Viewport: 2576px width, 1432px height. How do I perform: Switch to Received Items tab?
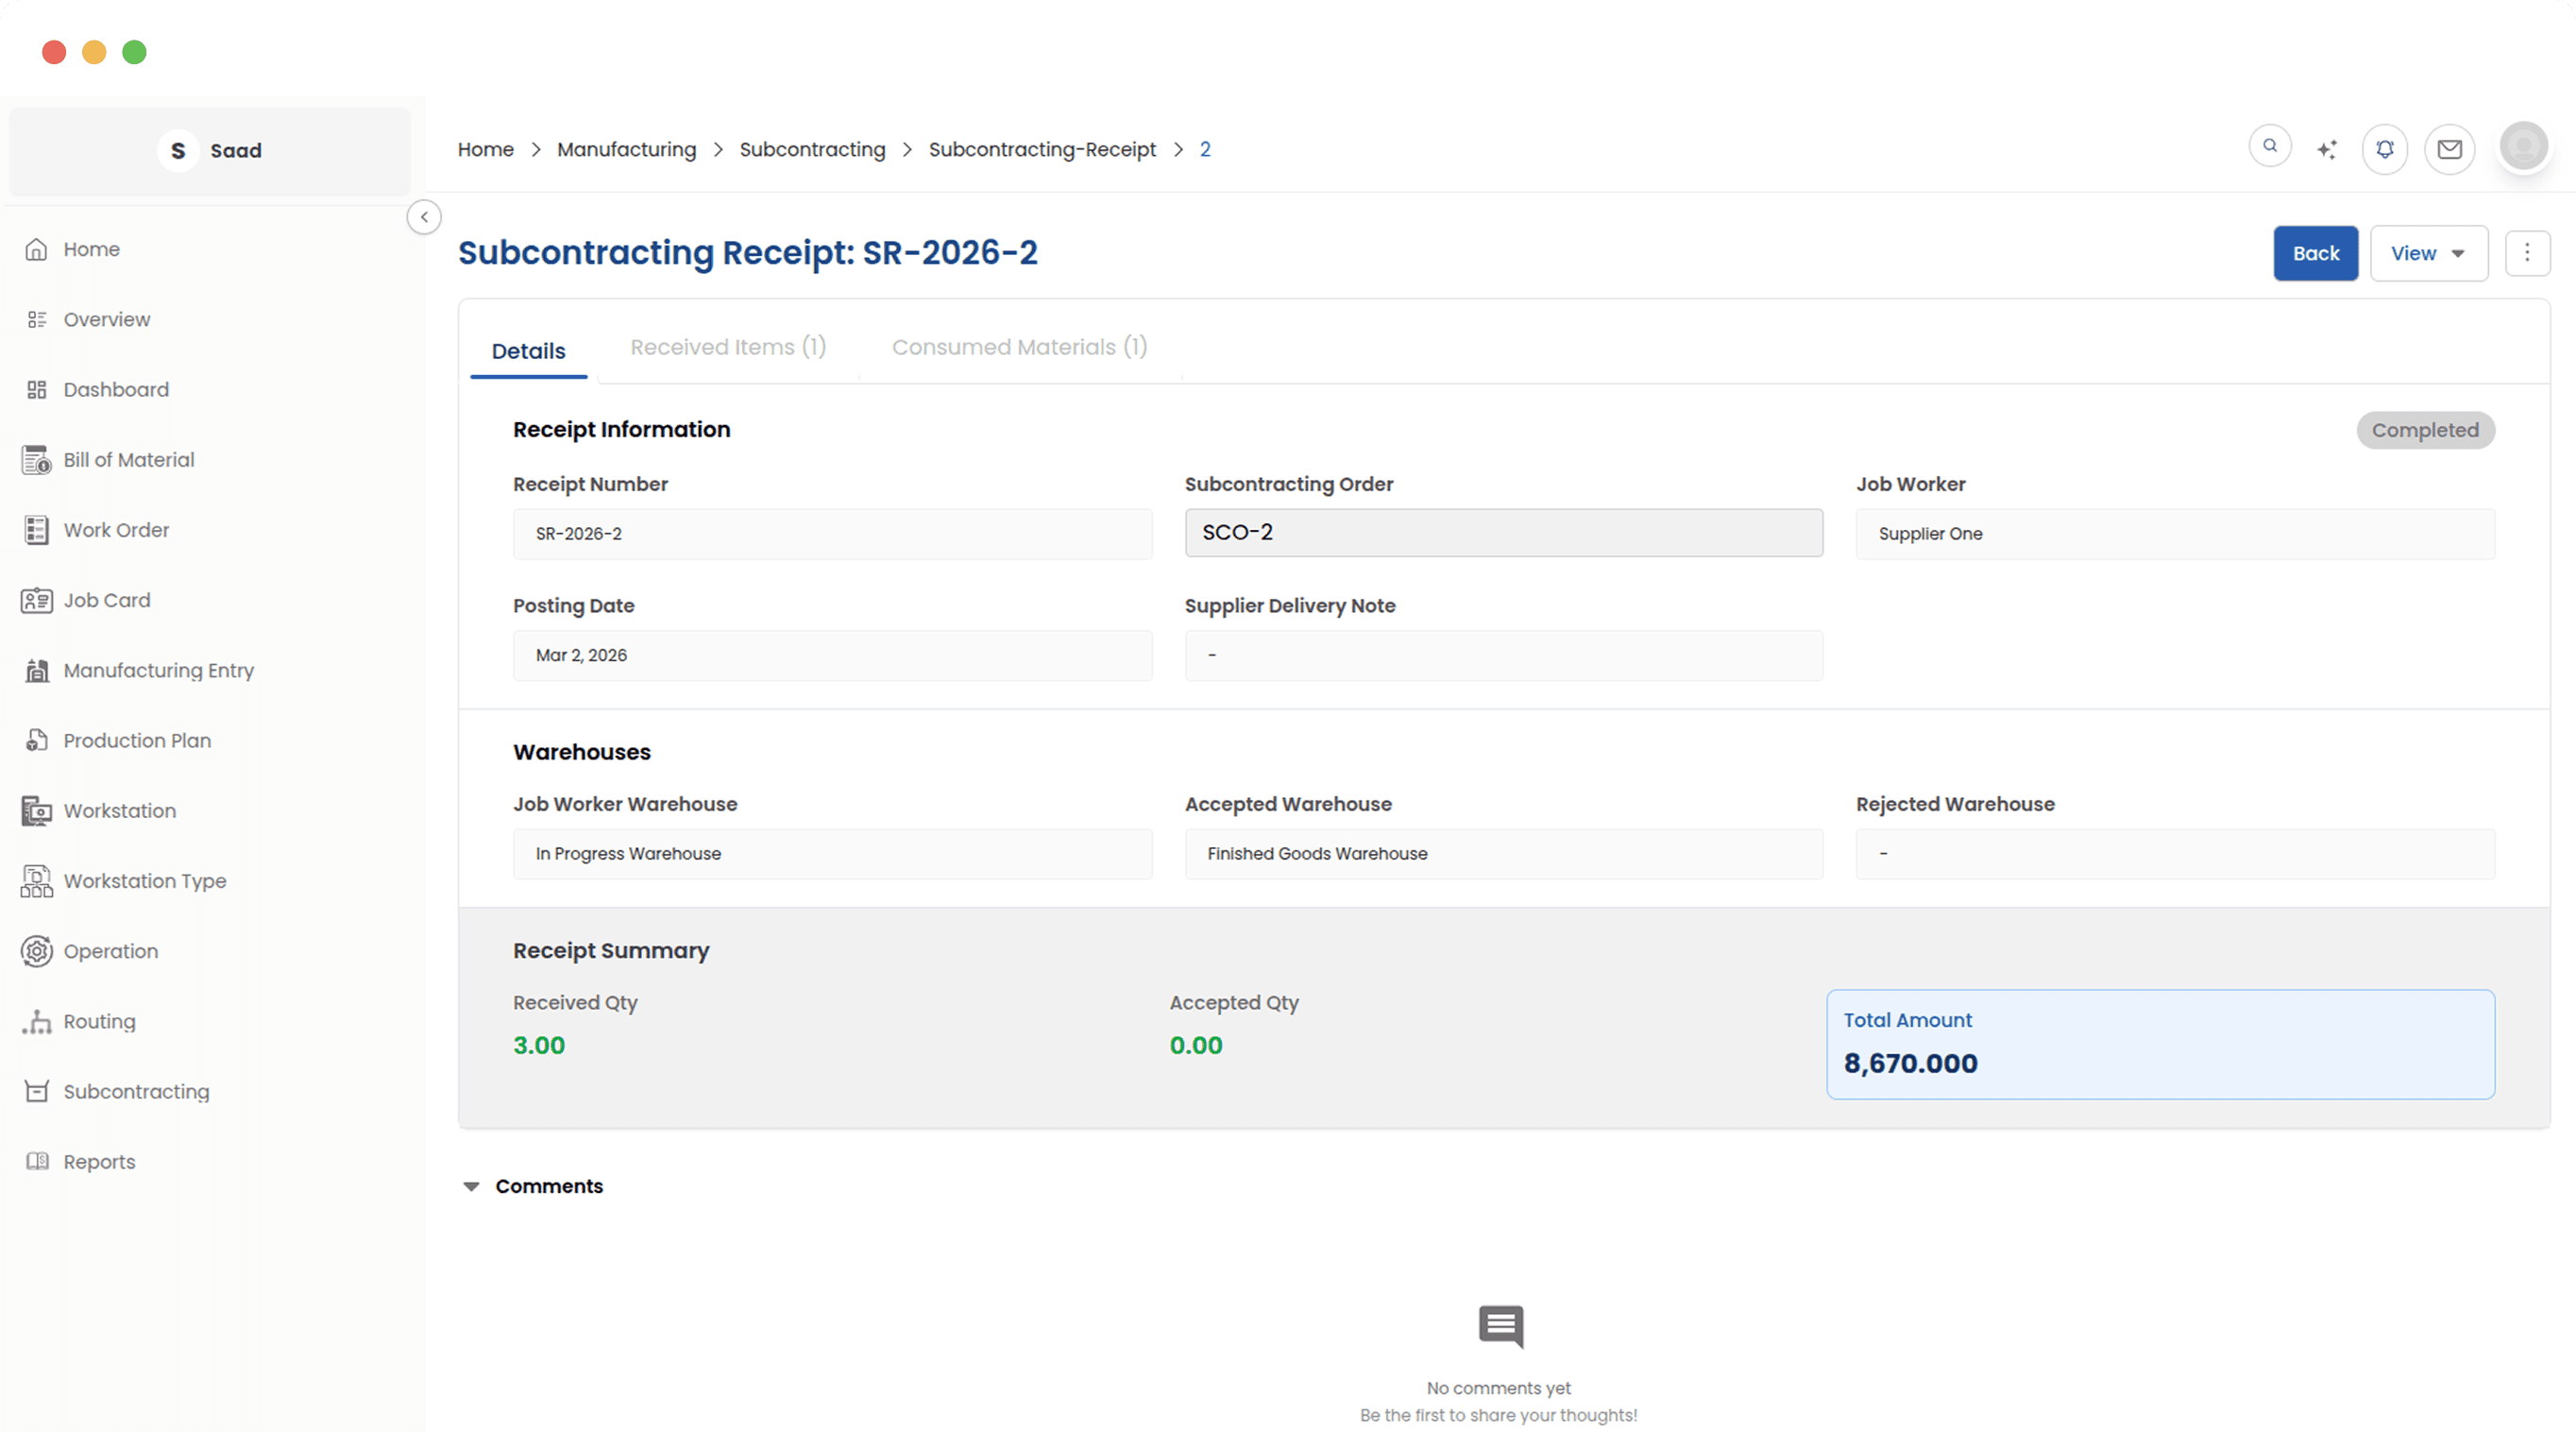(x=728, y=347)
